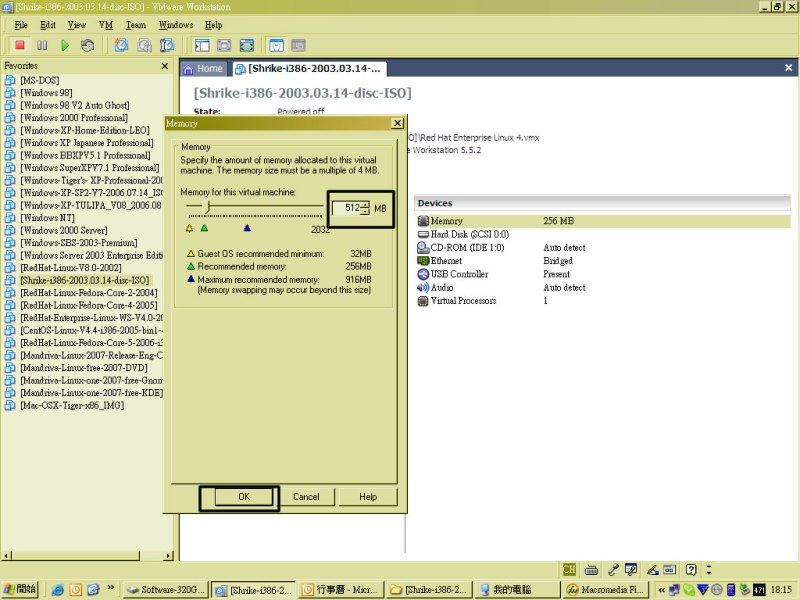Screen dimensions: 800x600
Task: Click Help in the Memory dialog
Action: (368, 497)
